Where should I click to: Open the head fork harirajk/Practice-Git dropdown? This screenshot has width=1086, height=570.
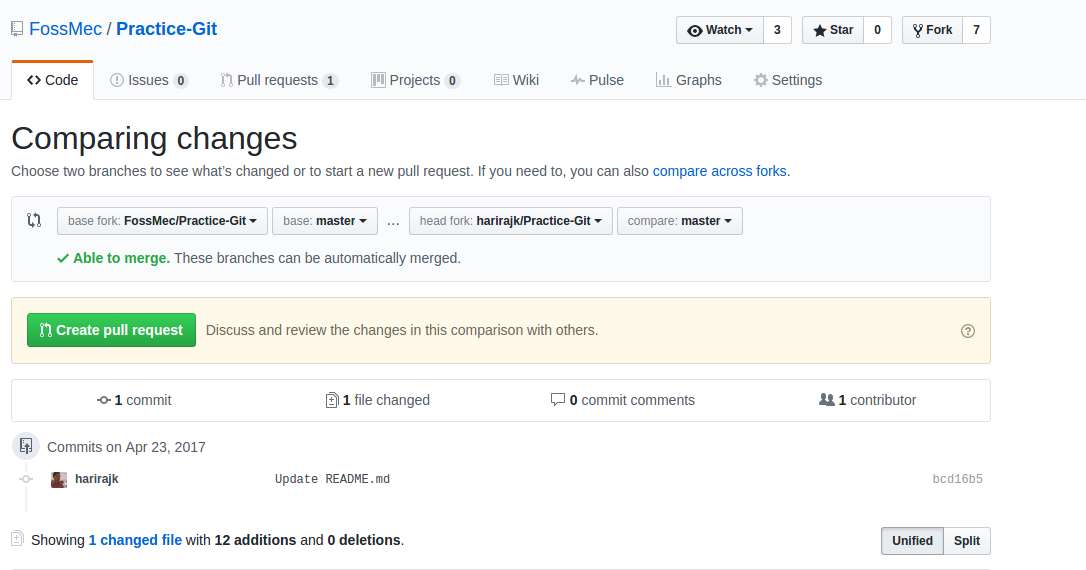(510, 221)
